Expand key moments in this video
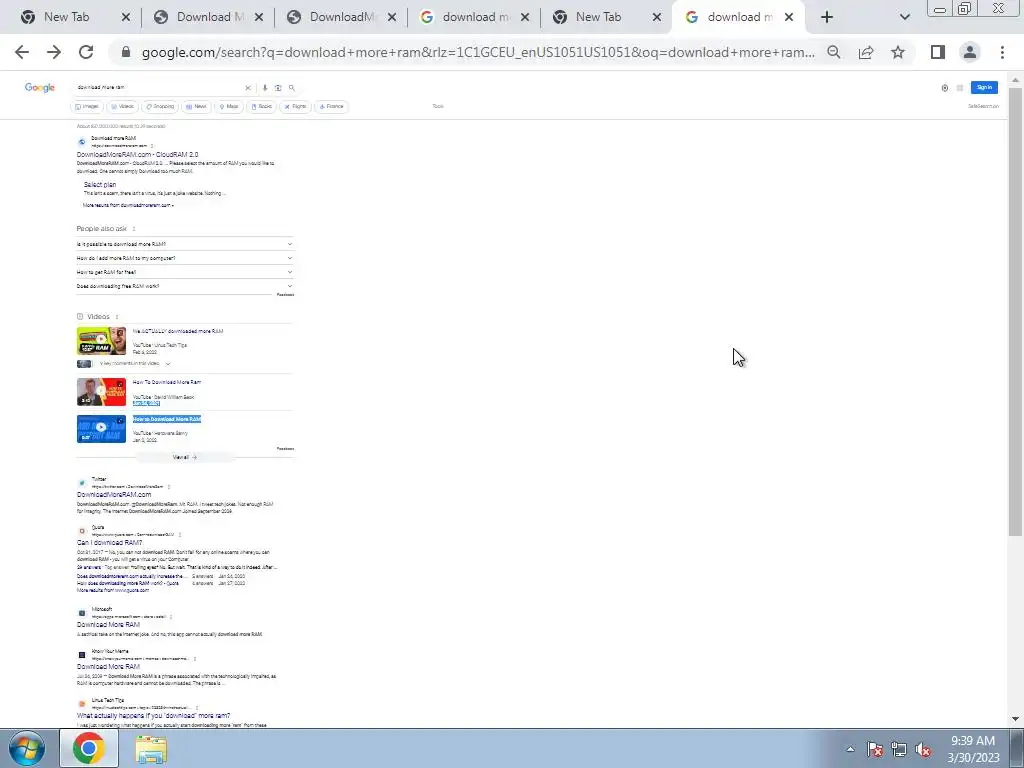 (x=135, y=364)
